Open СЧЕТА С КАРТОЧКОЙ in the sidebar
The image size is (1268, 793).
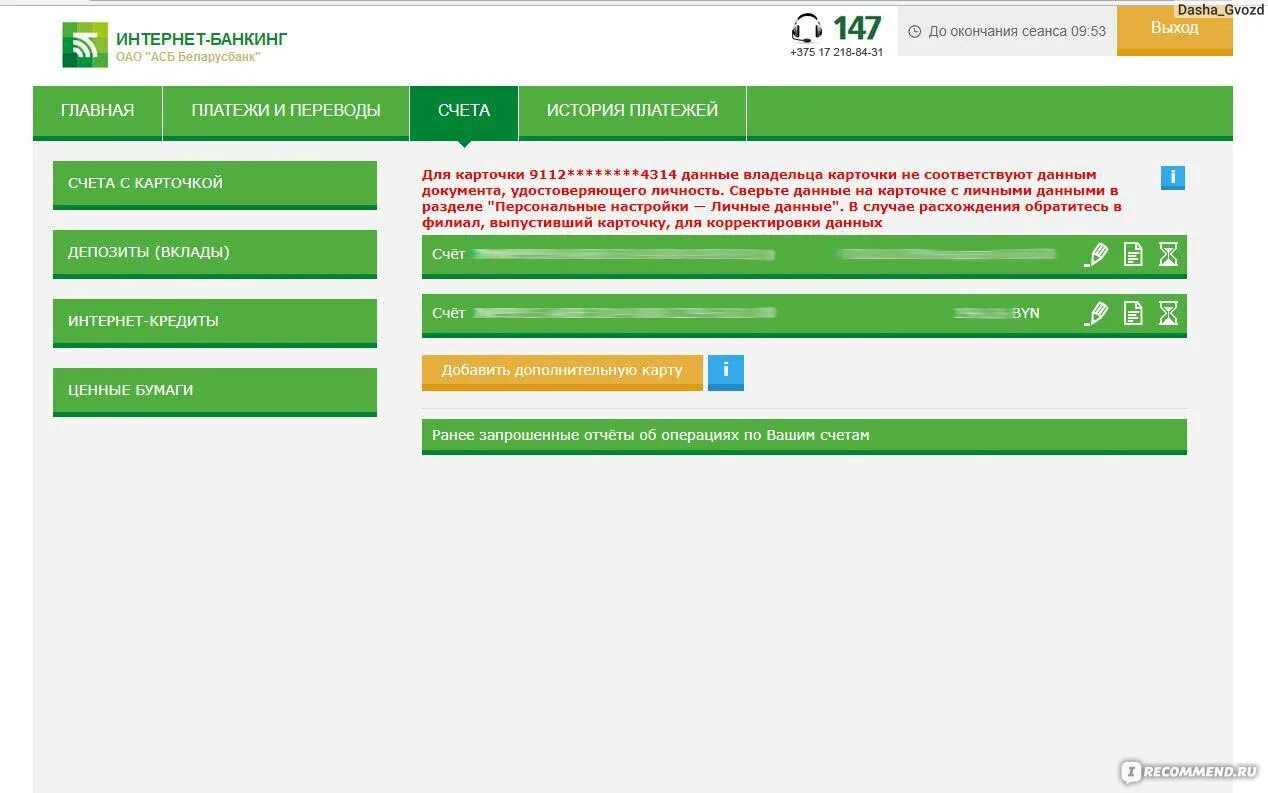pyautogui.click(x=215, y=185)
